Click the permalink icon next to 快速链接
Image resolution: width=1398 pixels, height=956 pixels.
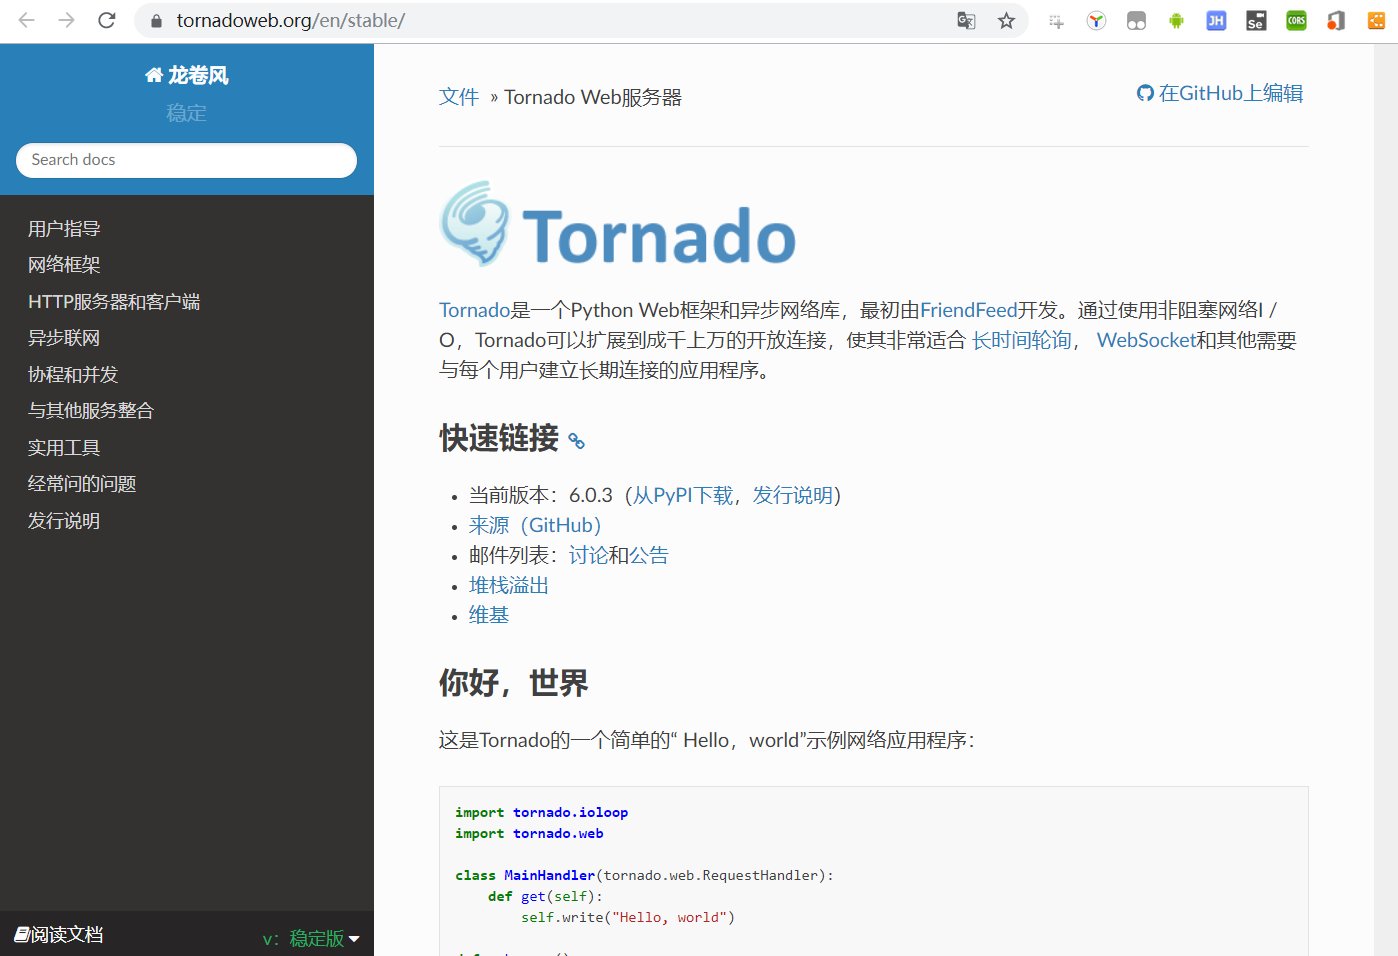[x=576, y=440]
